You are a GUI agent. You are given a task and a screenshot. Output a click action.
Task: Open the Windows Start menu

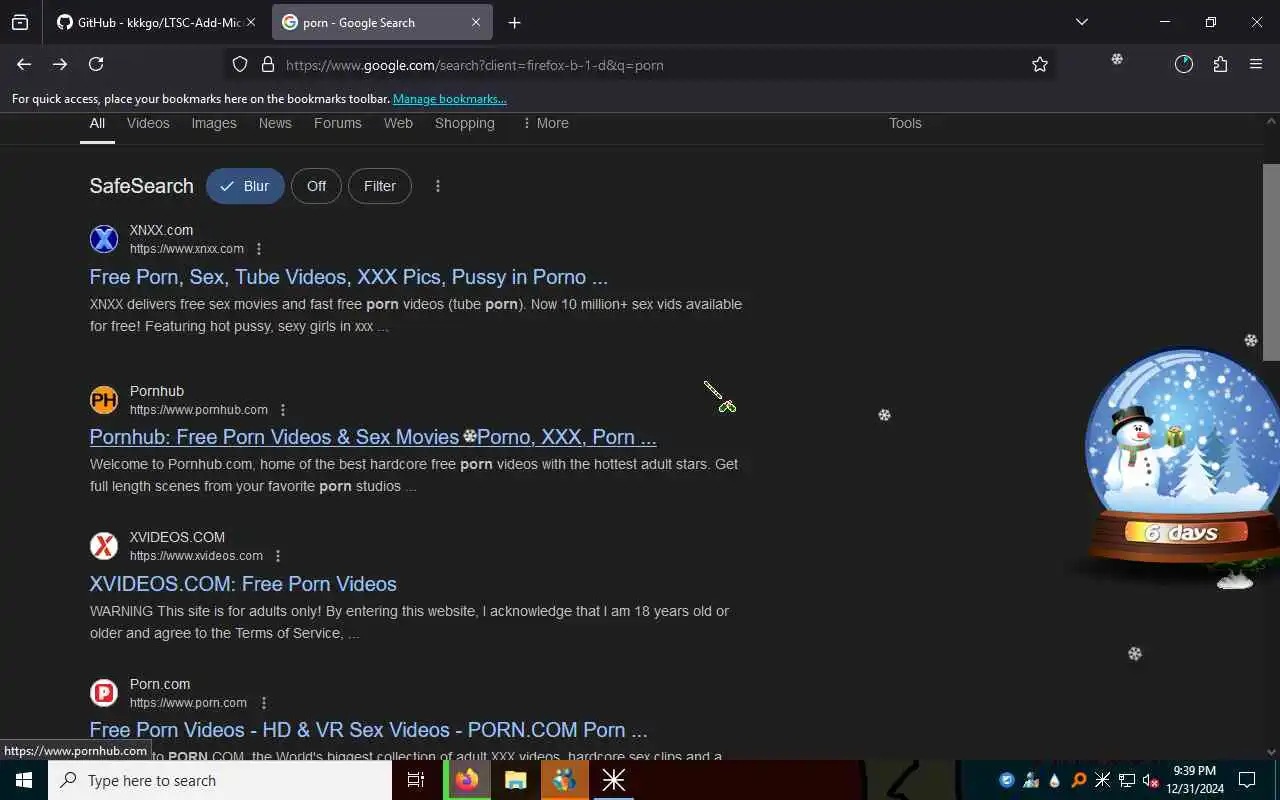[24, 780]
